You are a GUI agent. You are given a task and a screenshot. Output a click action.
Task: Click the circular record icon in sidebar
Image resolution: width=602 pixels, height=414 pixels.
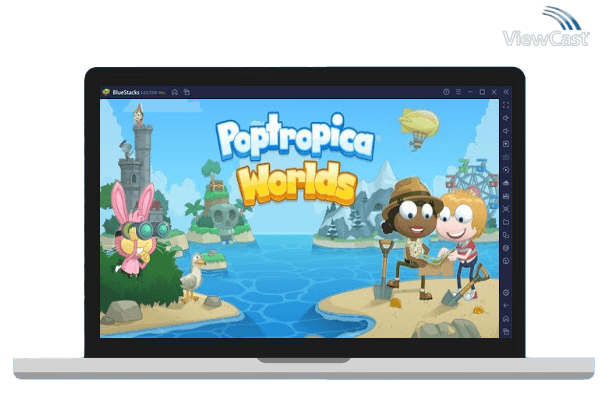506,170
